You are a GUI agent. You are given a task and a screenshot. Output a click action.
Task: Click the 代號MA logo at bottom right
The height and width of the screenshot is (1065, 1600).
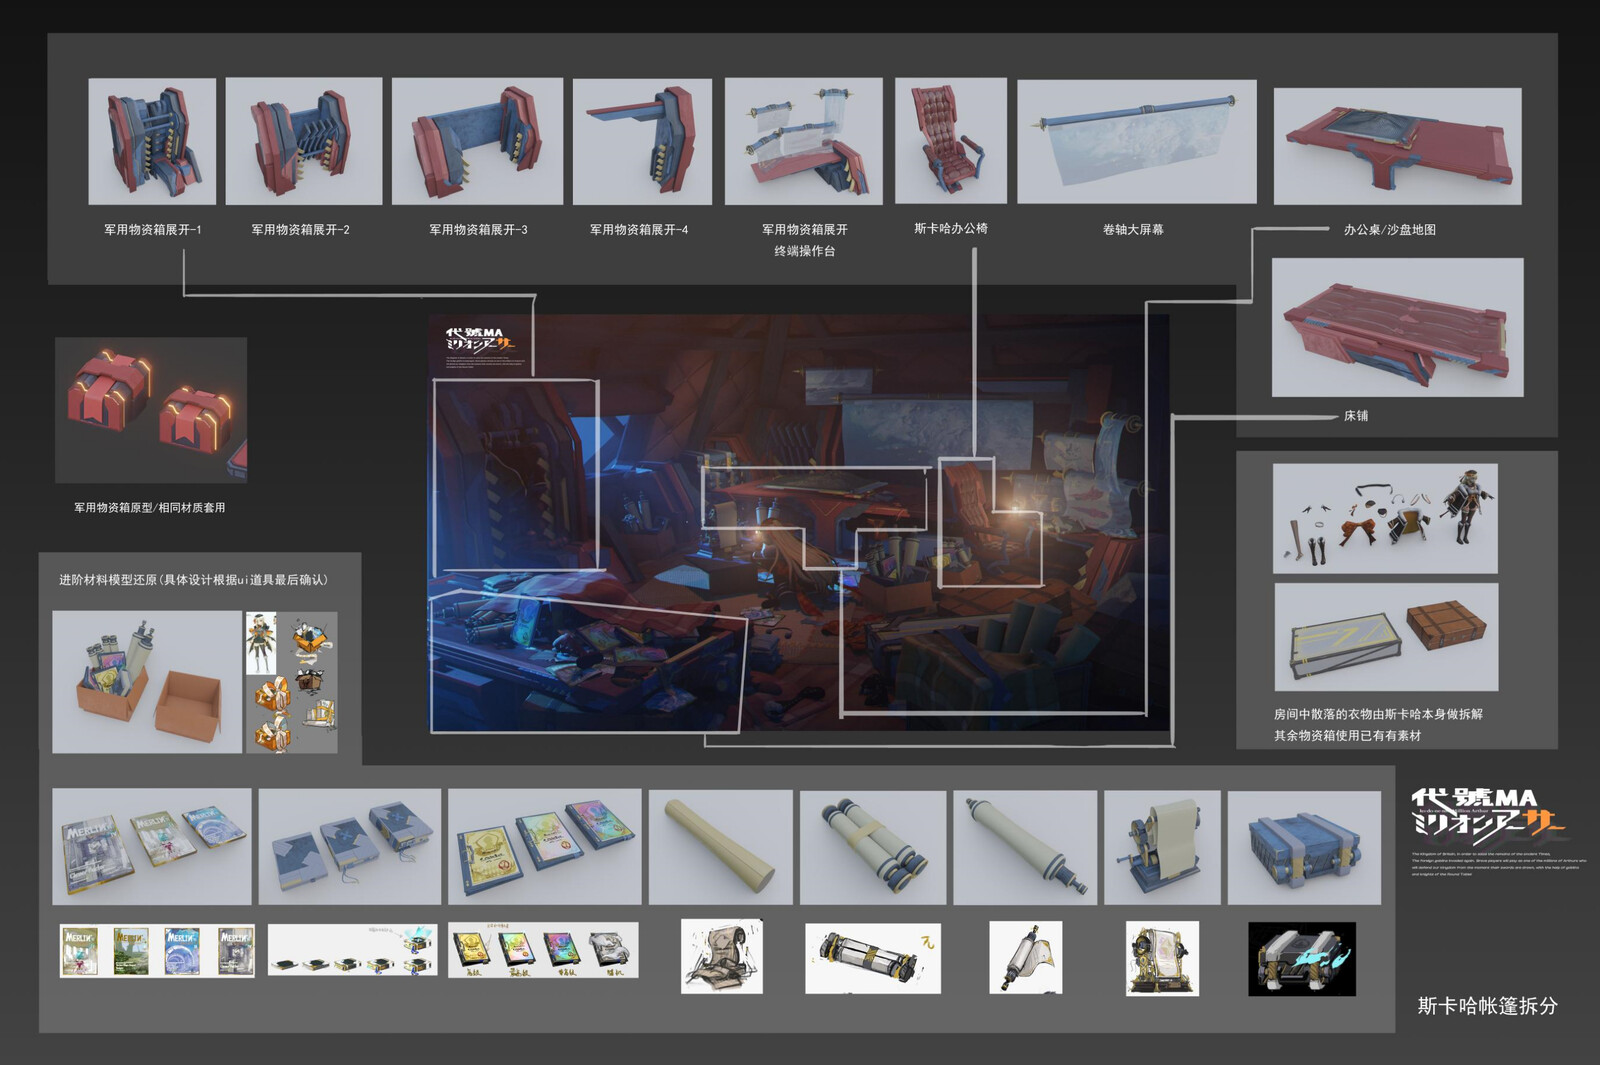[1487, 814]
